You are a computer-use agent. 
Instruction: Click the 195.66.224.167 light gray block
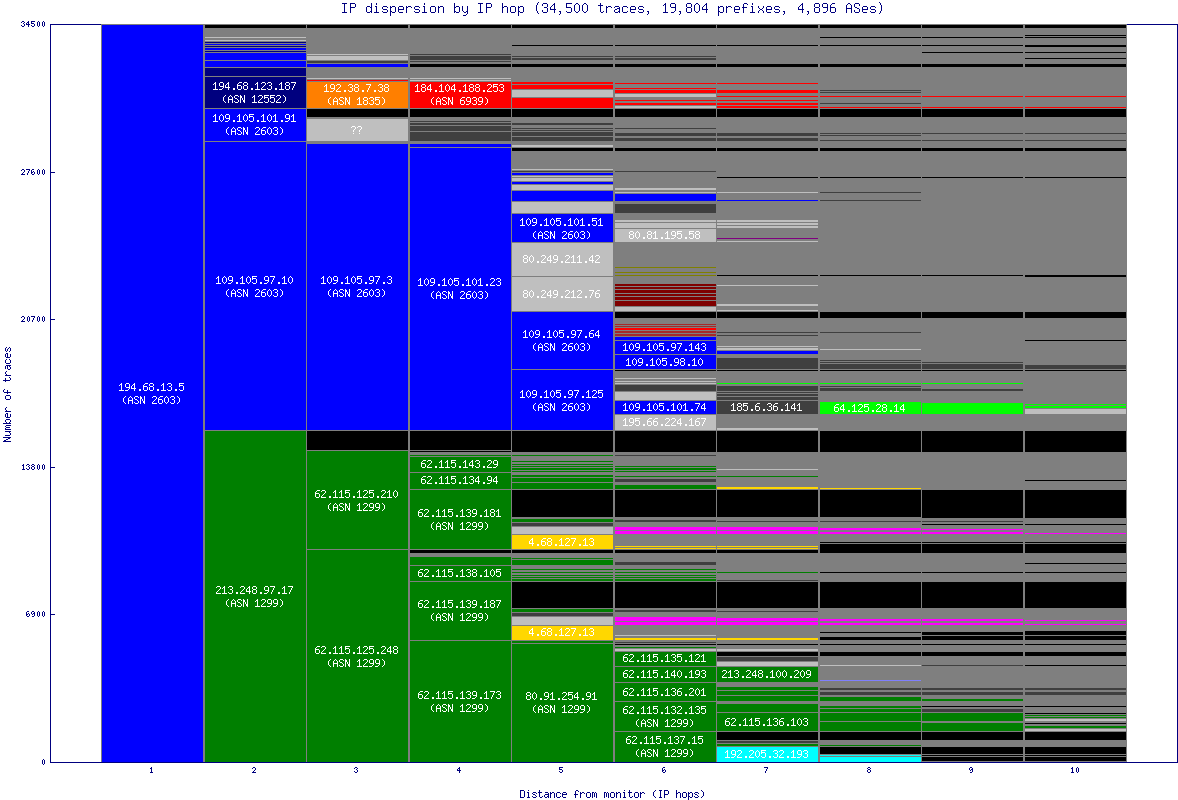(664, 422)
